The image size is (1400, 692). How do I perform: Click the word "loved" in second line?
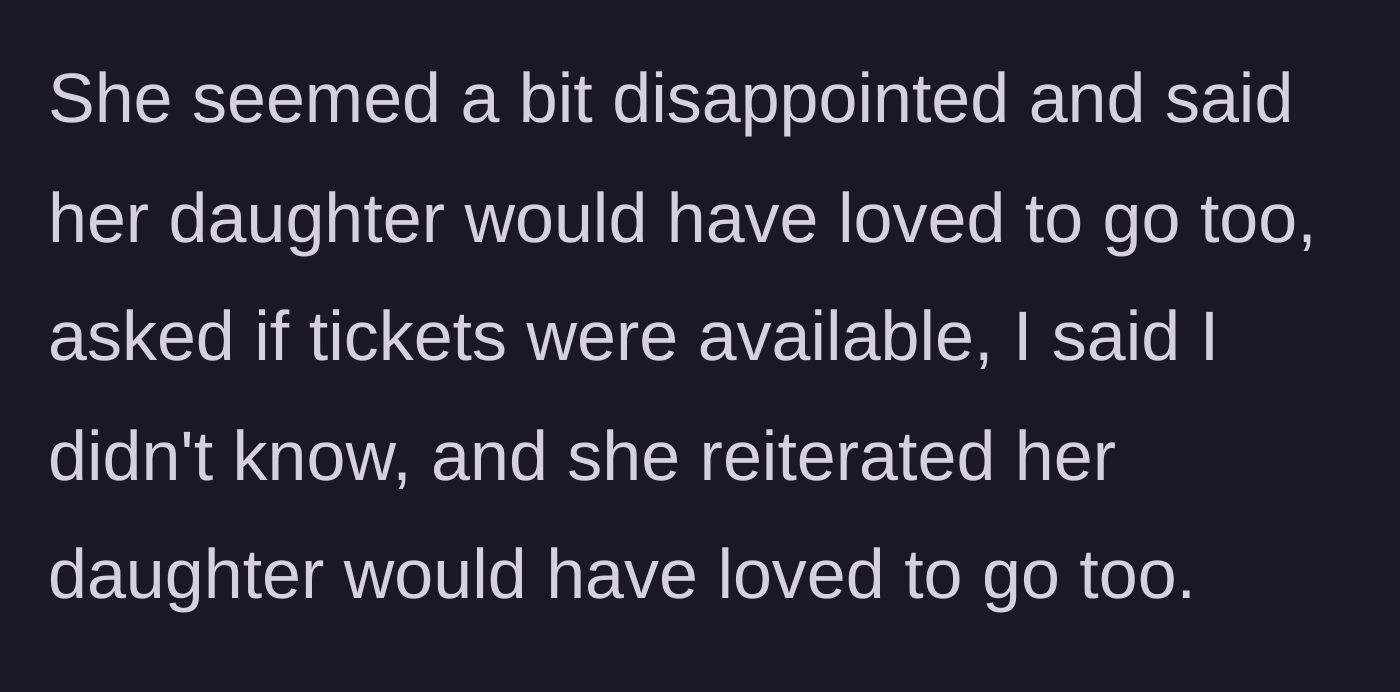coord(920,218)
